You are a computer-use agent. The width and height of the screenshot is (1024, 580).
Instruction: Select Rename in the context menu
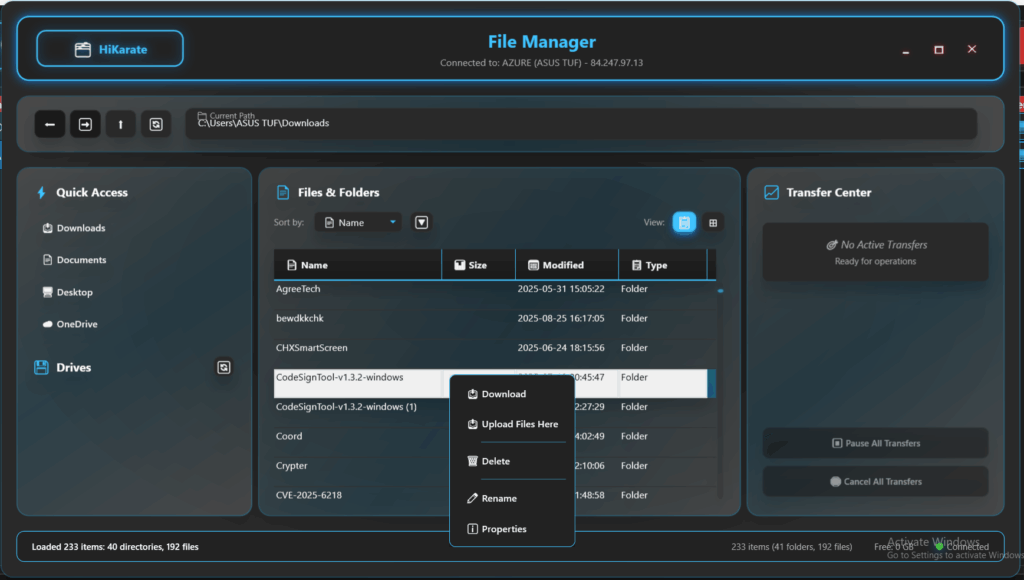(499, 498)
